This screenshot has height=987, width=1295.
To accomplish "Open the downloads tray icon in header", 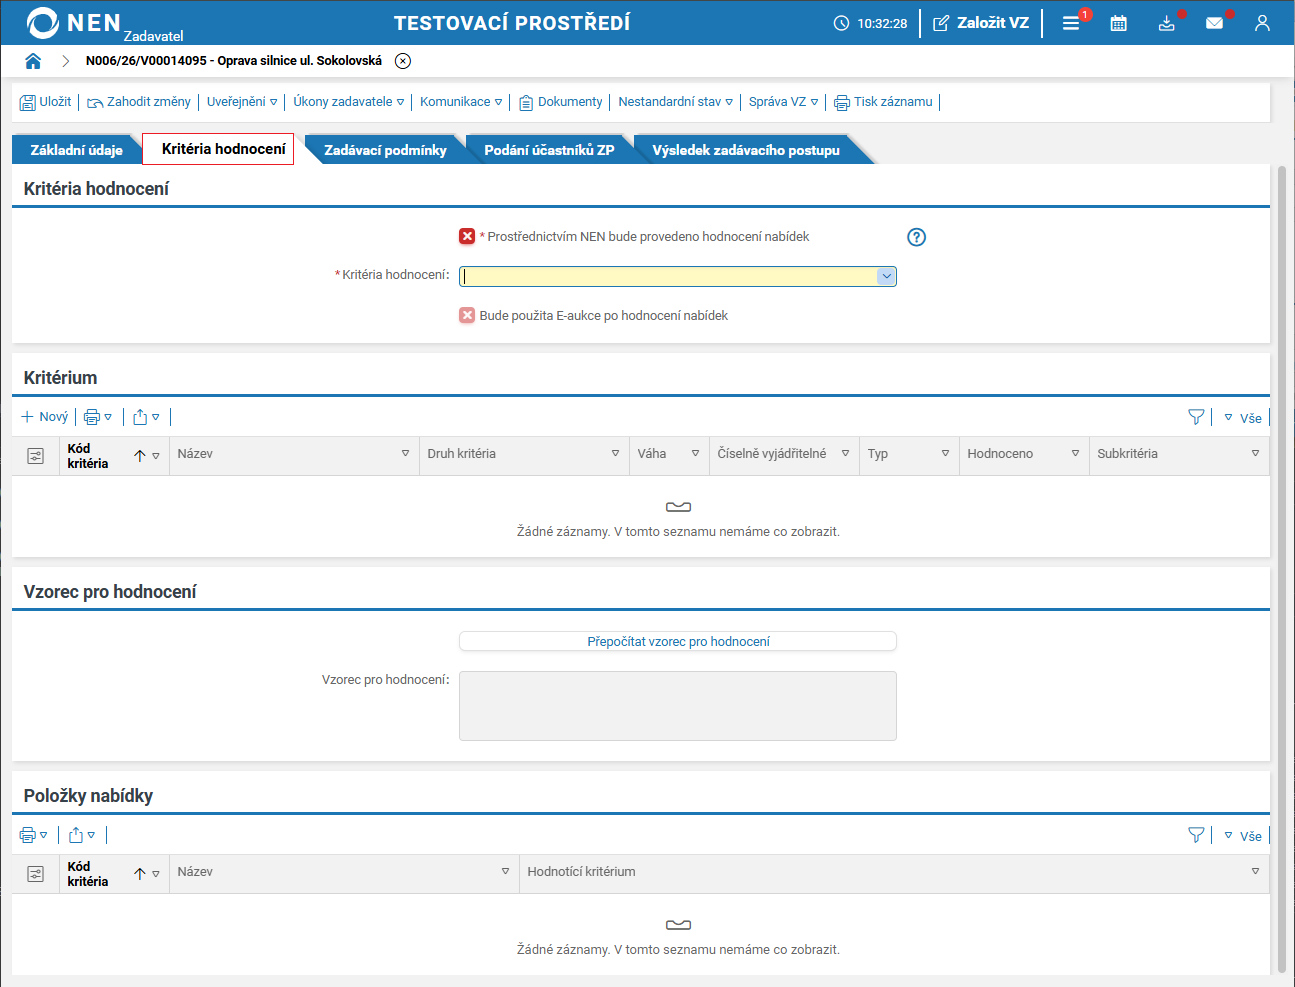I will [1166, 23].
